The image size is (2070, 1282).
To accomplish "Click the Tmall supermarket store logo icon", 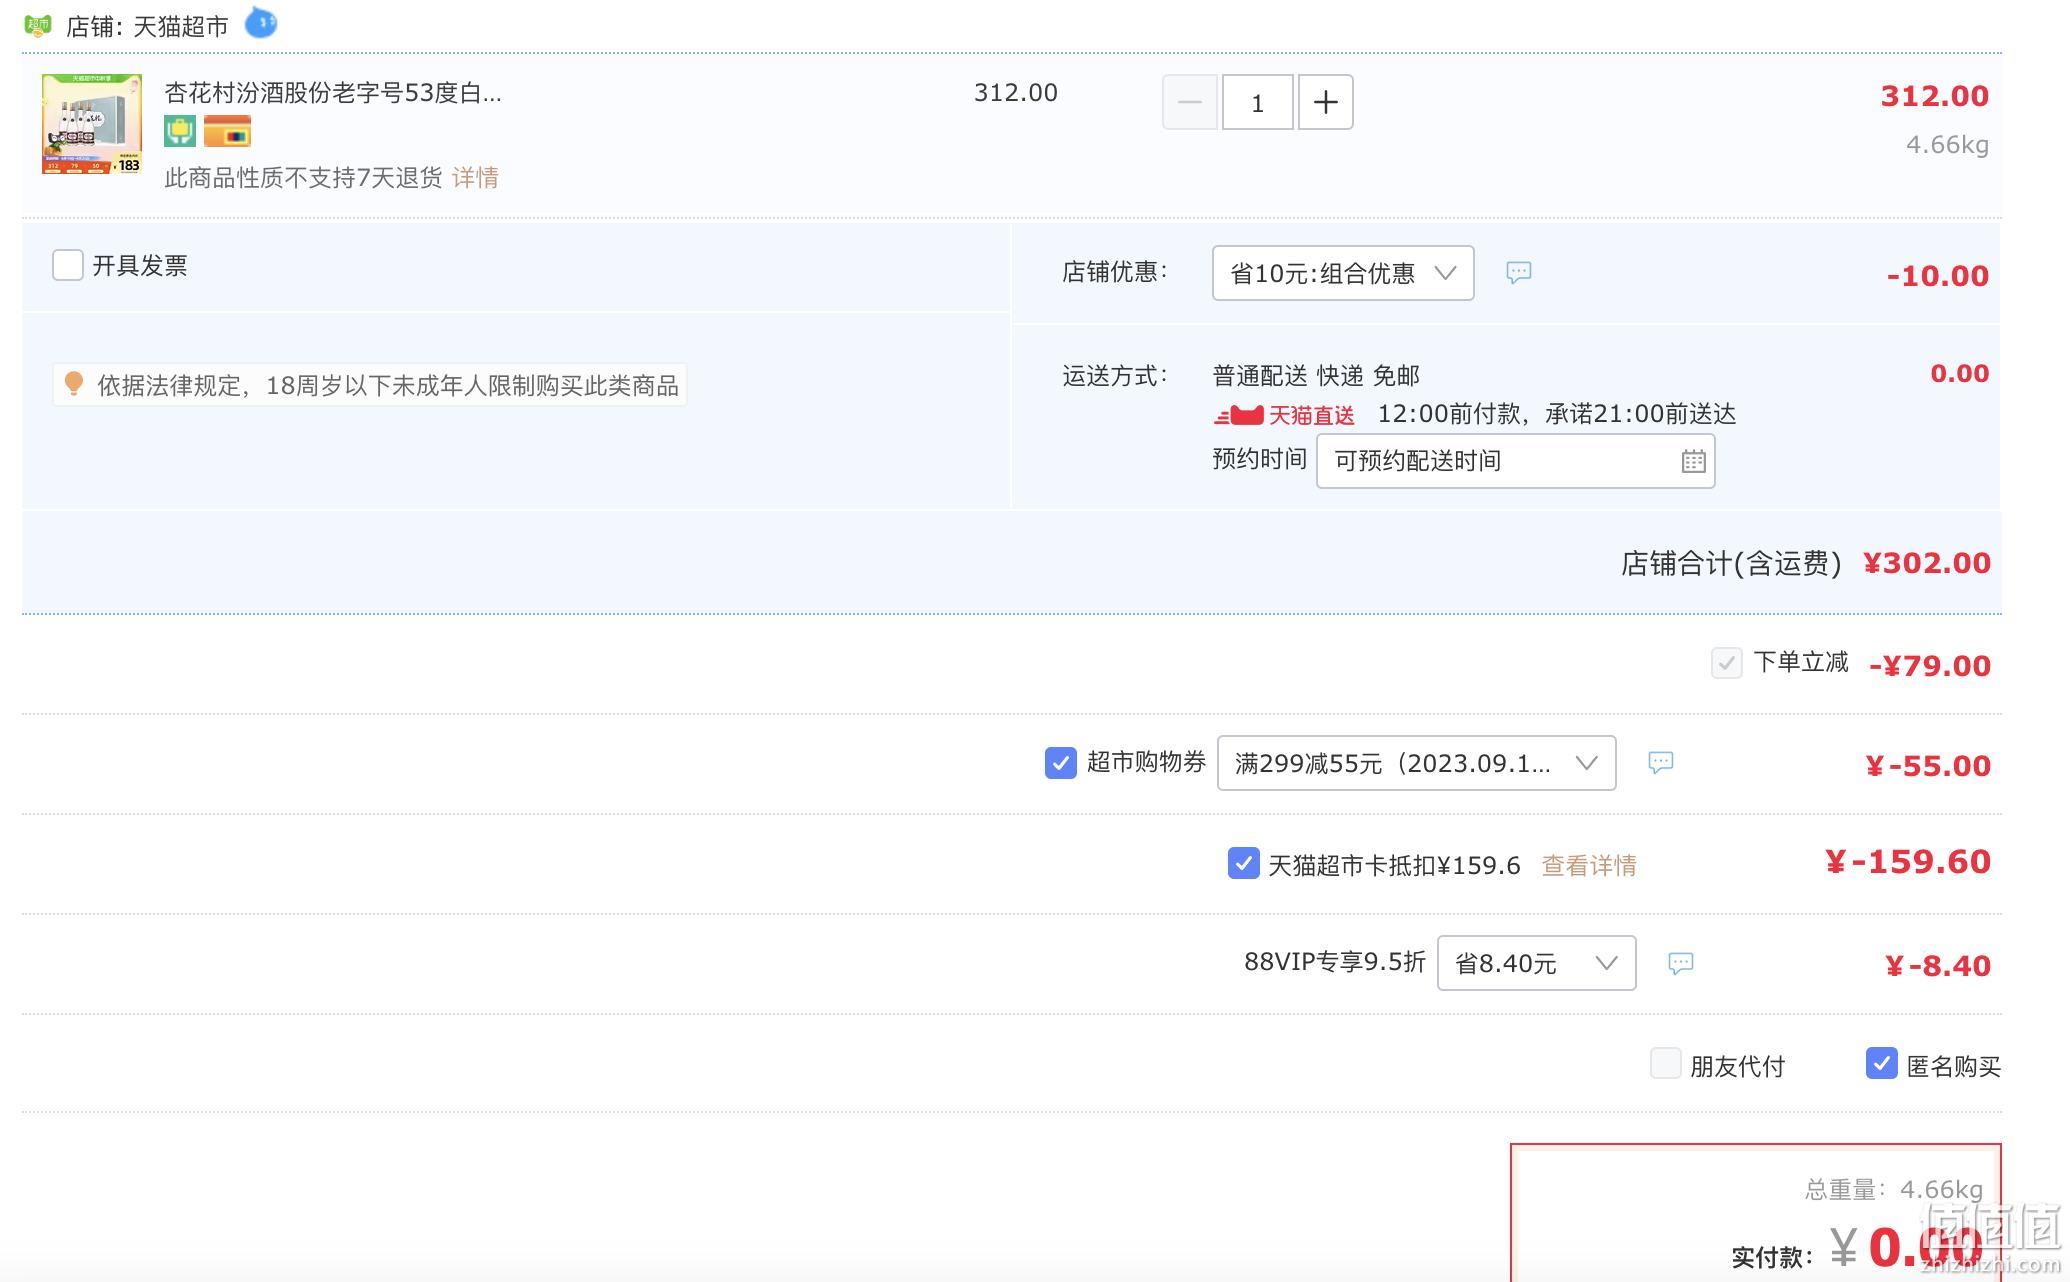I will click(x=38, y=25).
